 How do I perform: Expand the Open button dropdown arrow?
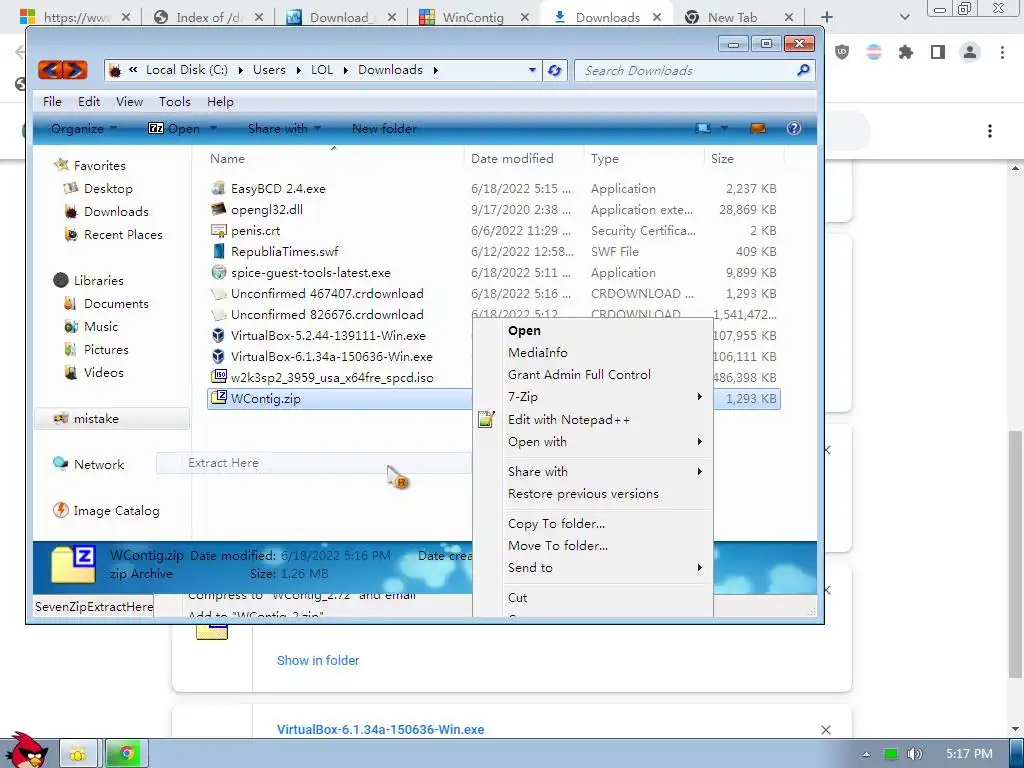tap(213, 128)
